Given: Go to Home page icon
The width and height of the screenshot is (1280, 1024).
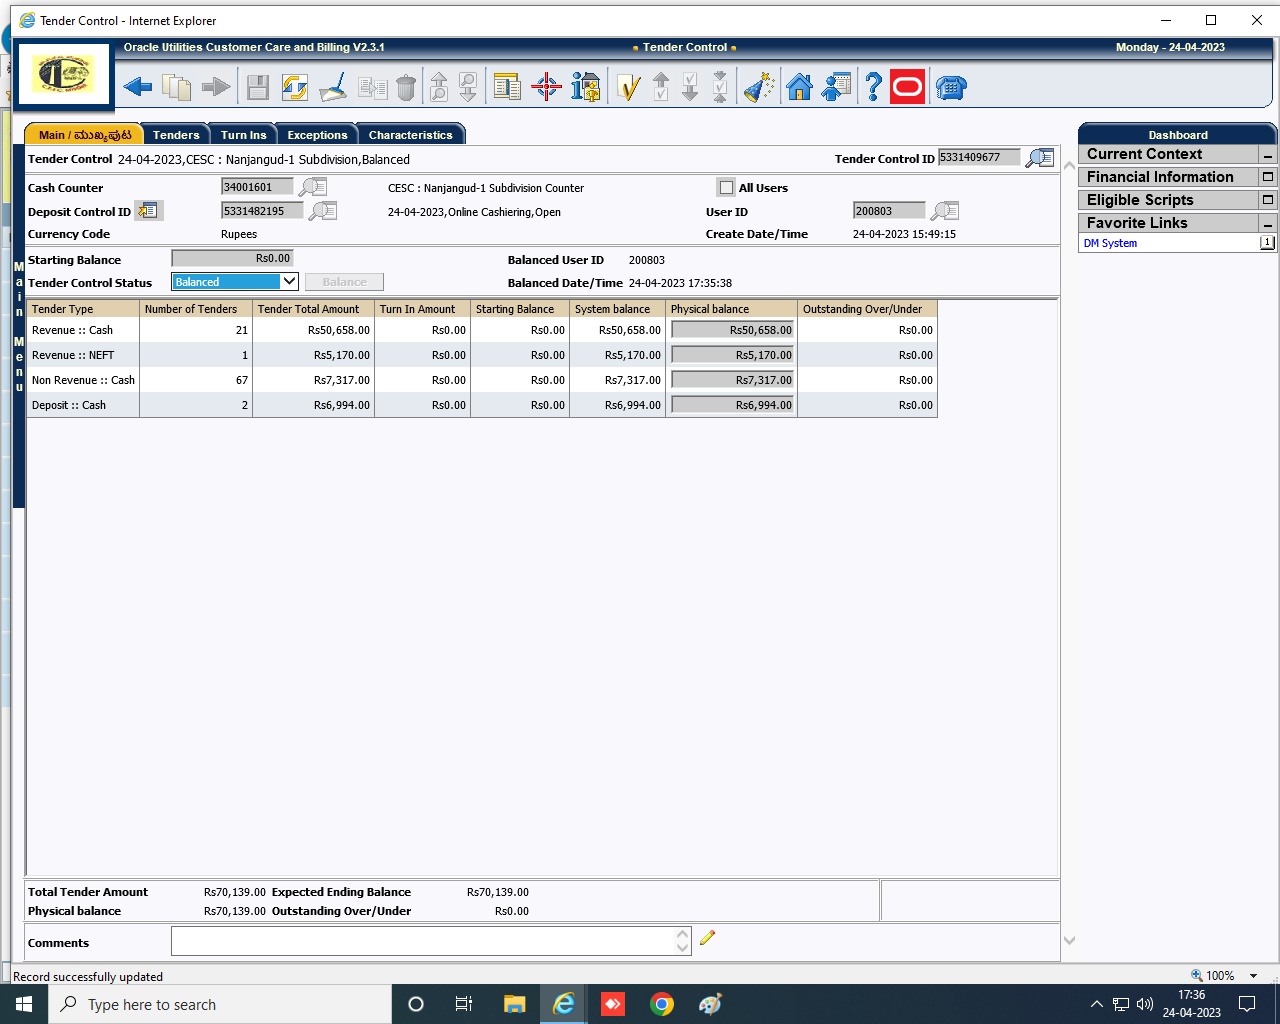Looking at the screenshot, I should pyautogui.click(x=799, y=88).
